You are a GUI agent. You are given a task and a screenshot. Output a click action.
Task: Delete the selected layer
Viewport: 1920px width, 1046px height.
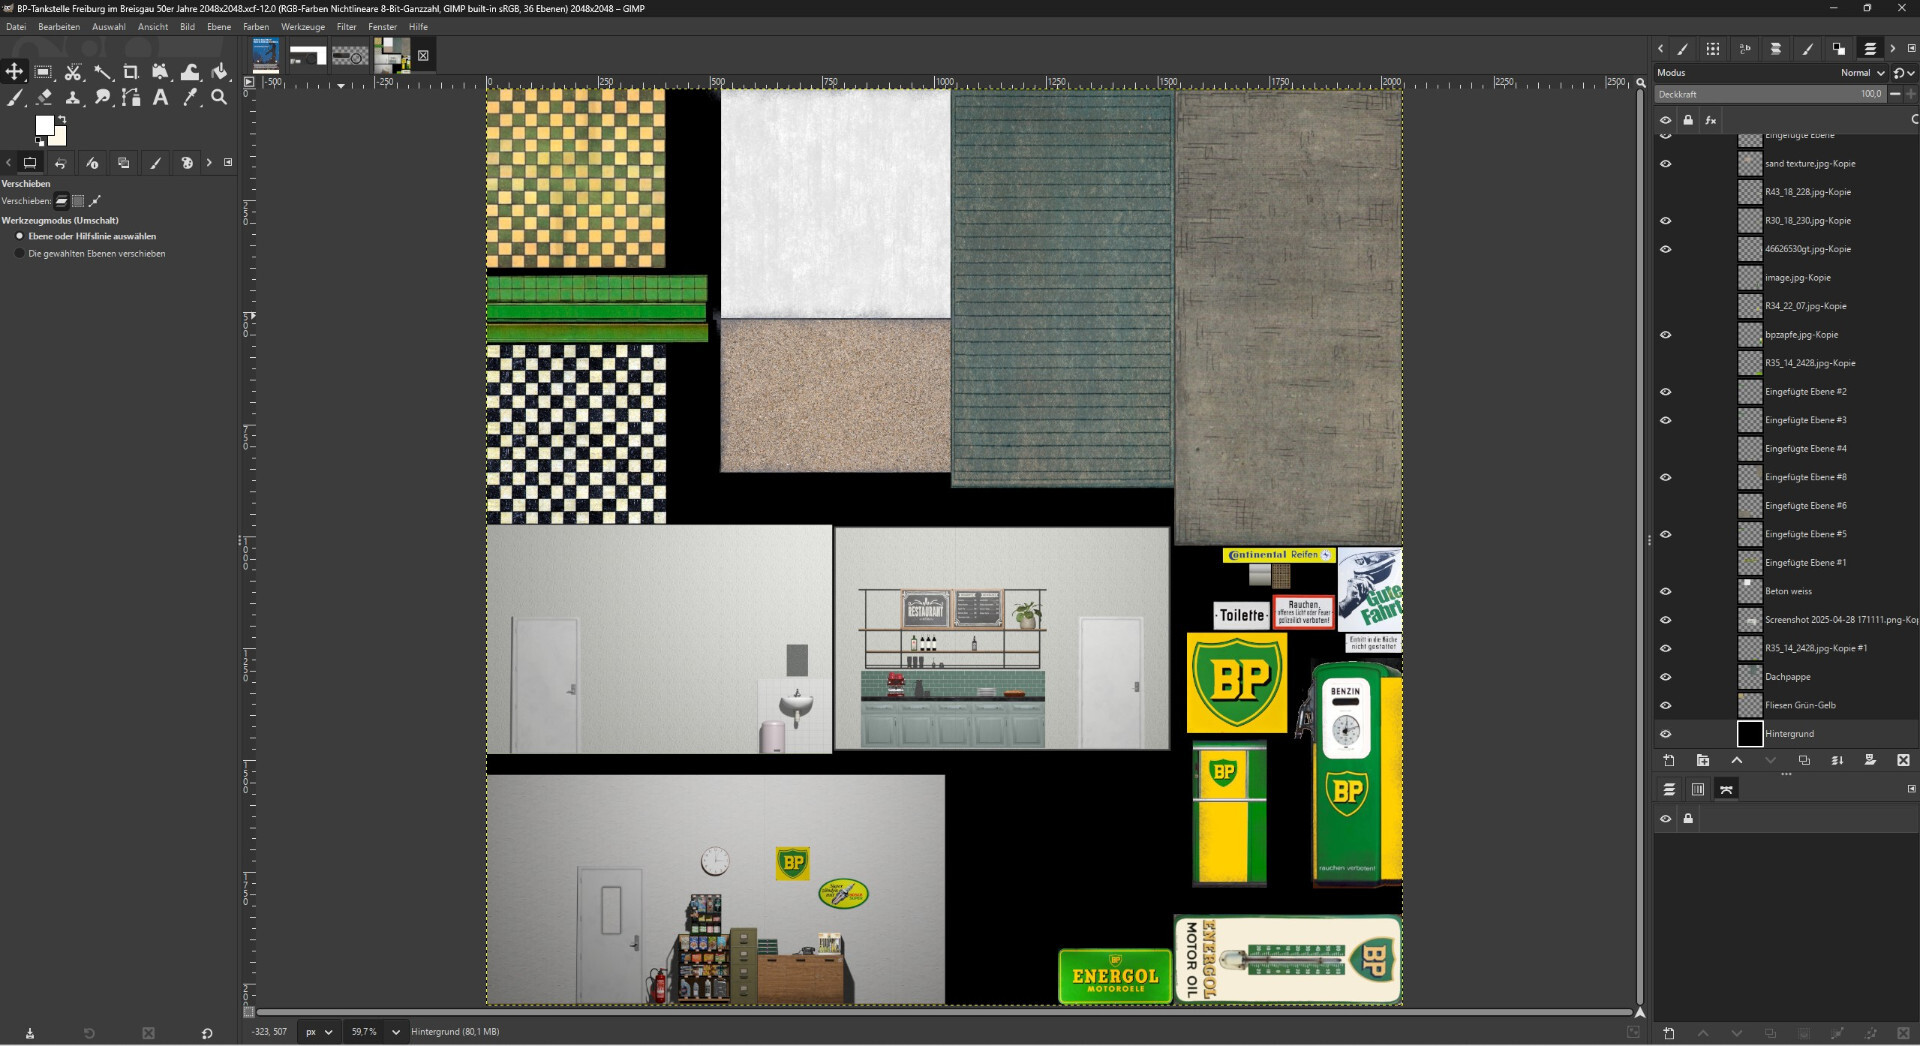(x=1903, y=761)
